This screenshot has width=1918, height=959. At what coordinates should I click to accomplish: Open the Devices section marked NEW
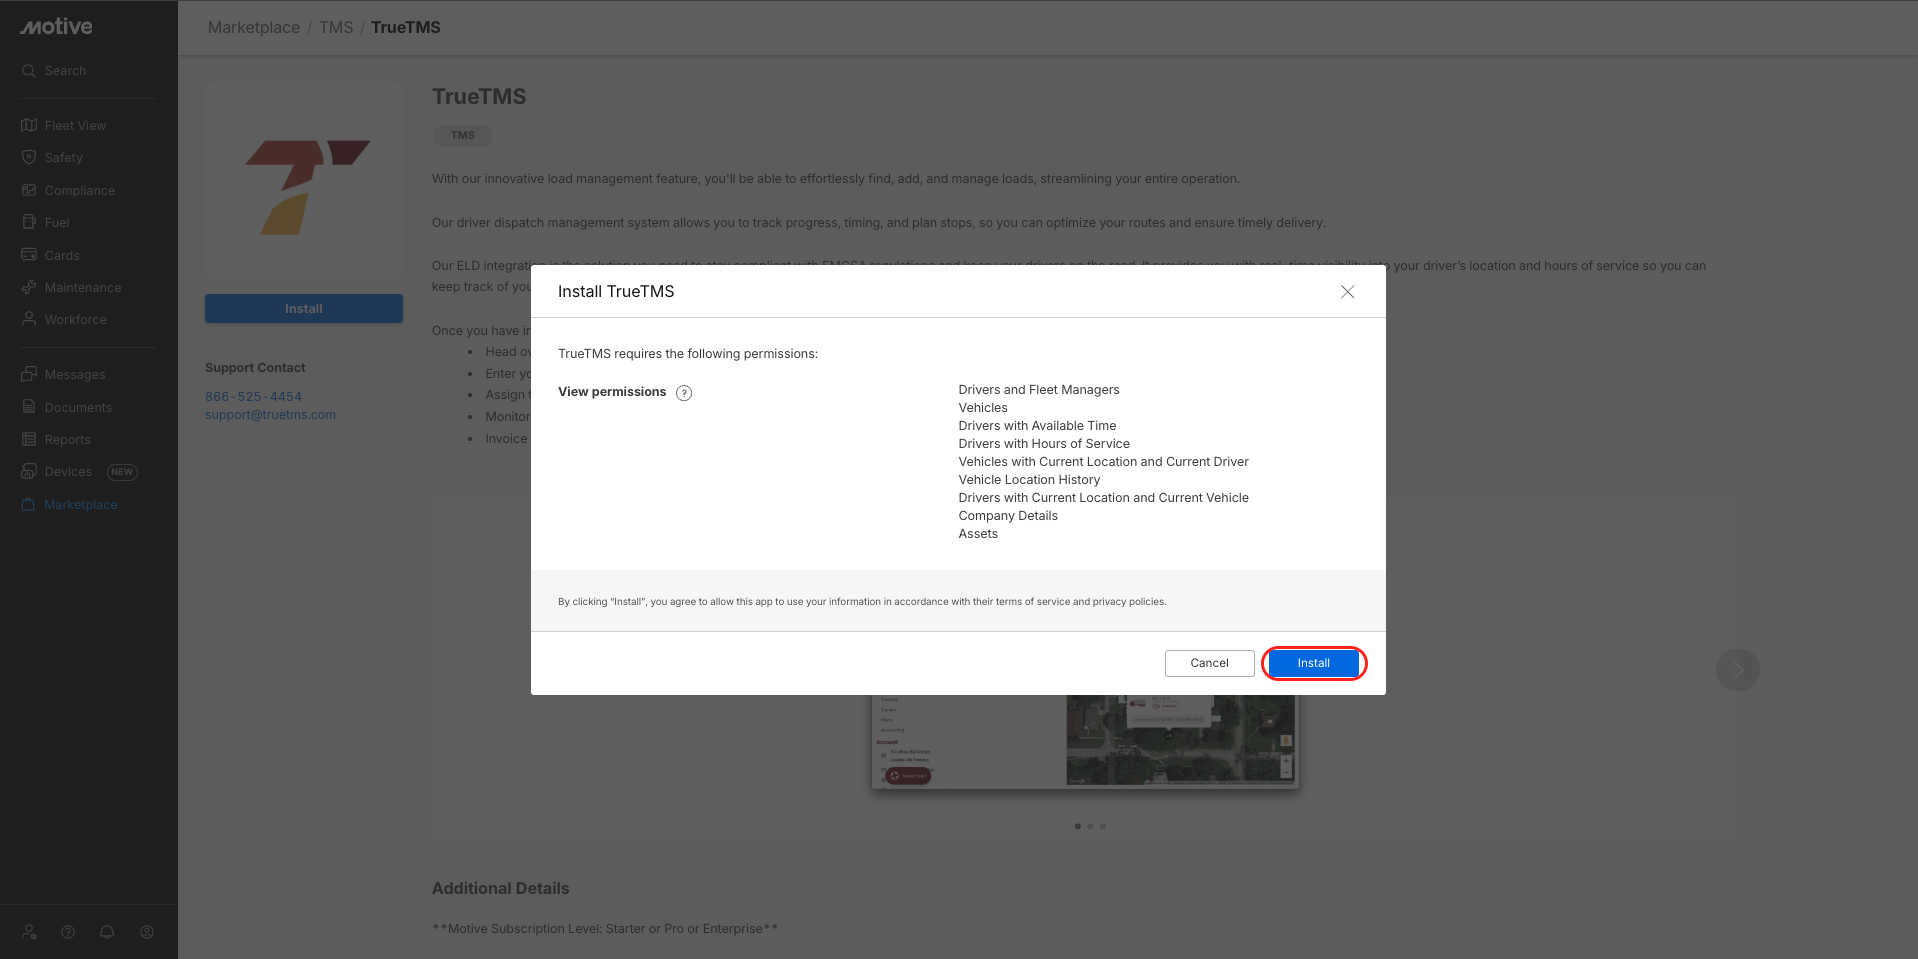pos(79,472)
